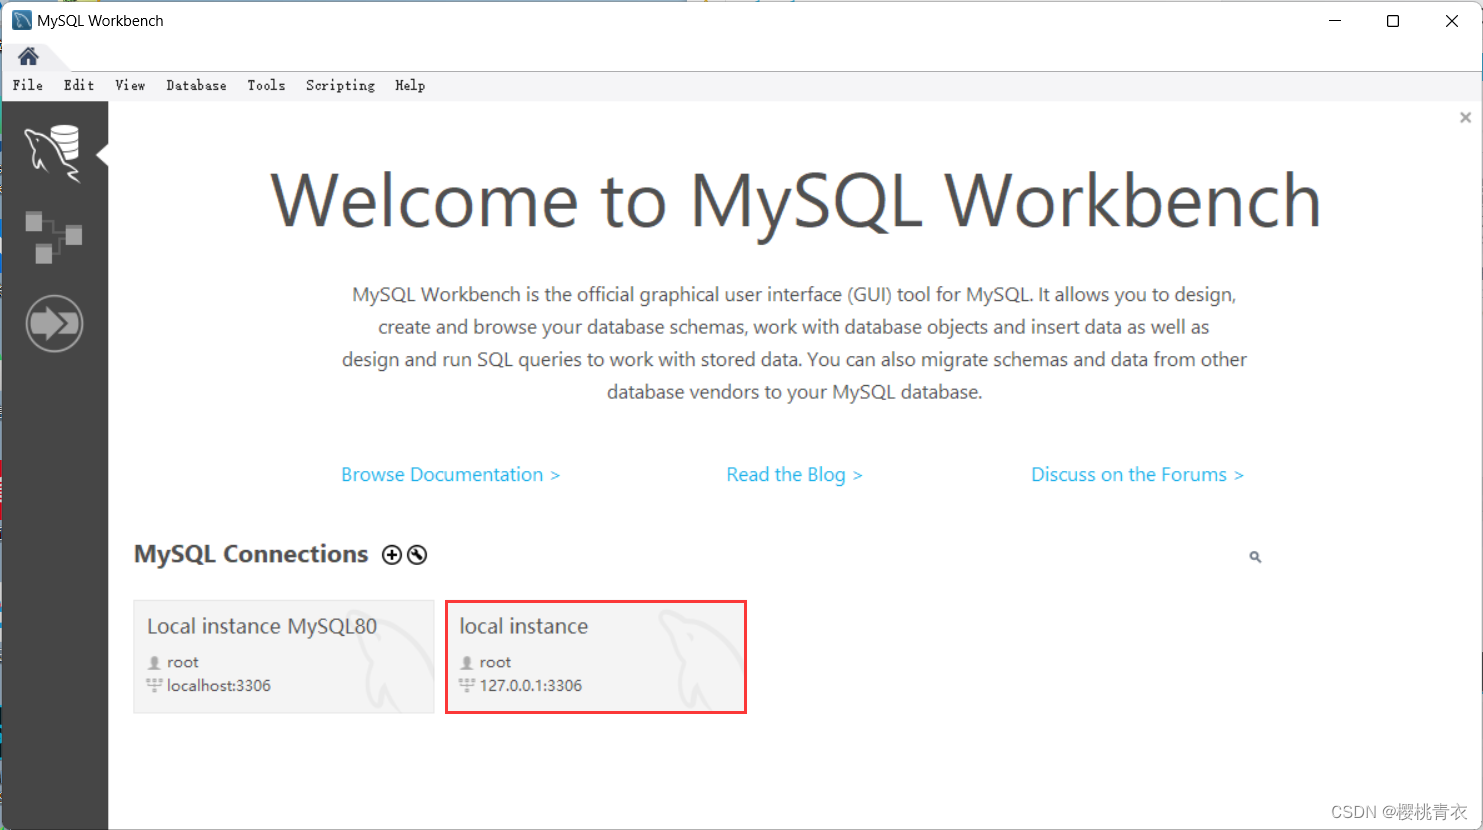Open the Edit menu

[x=79, y=86]
